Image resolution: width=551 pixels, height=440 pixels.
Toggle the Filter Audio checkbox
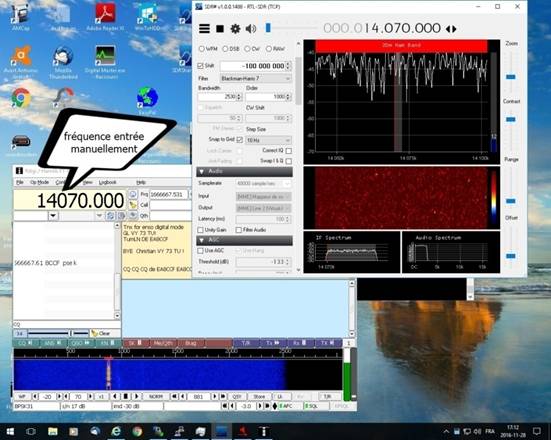[x=239, y=230]
